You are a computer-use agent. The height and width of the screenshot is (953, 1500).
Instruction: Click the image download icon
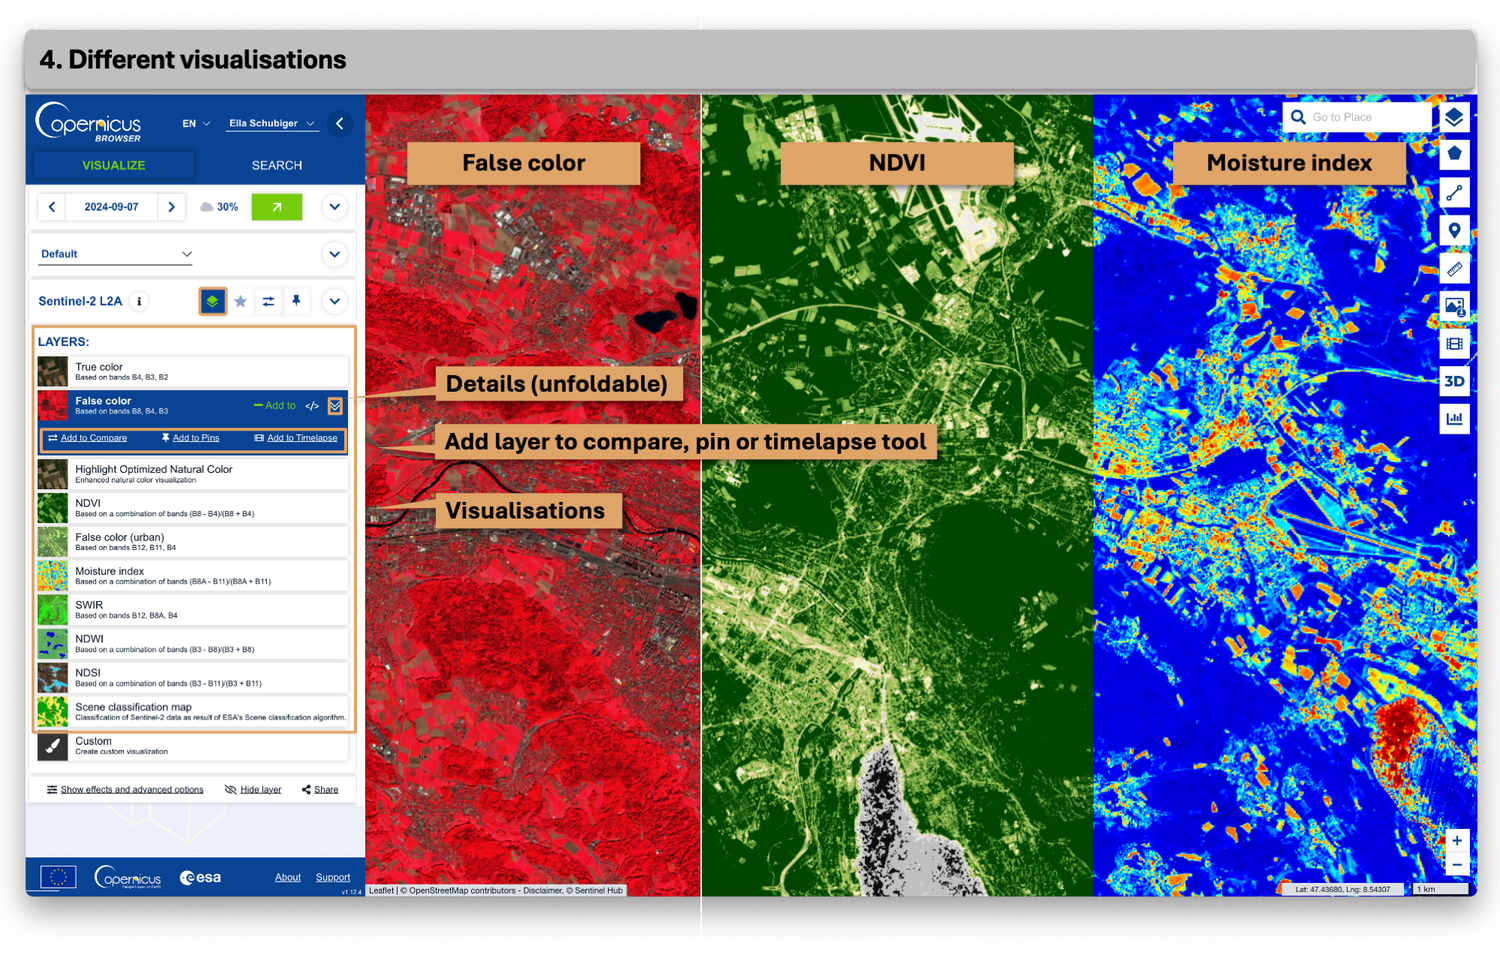coord(1455,306)
